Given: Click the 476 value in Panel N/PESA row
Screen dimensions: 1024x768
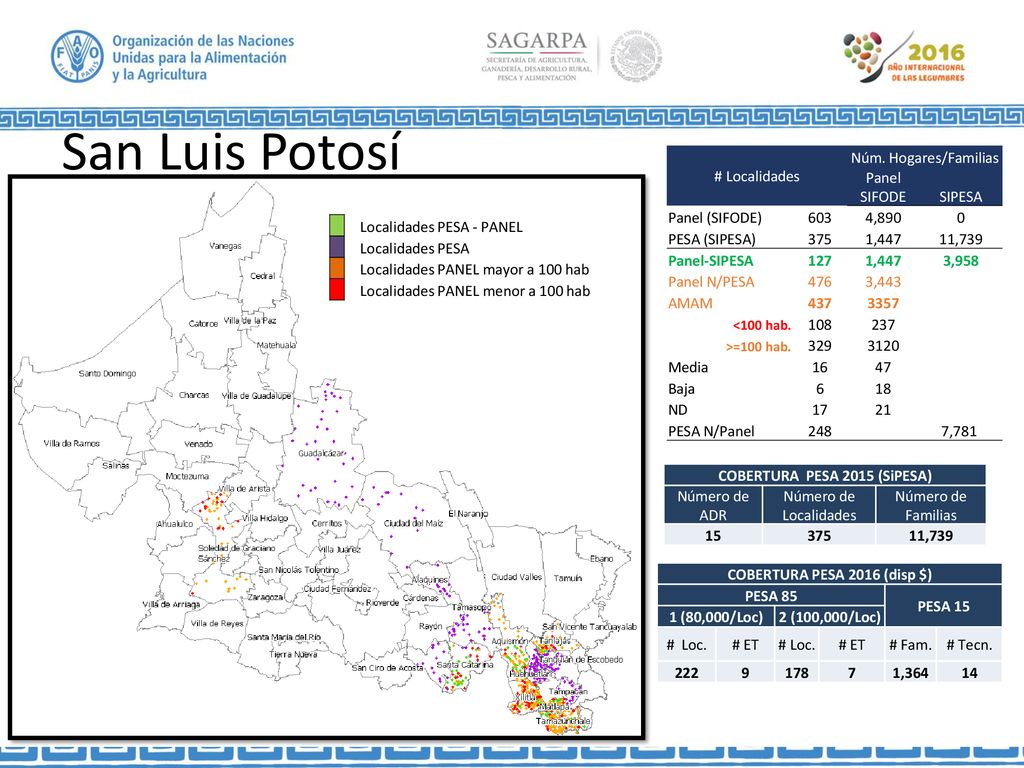Looking at the screenshot, I should pos(820,282).
